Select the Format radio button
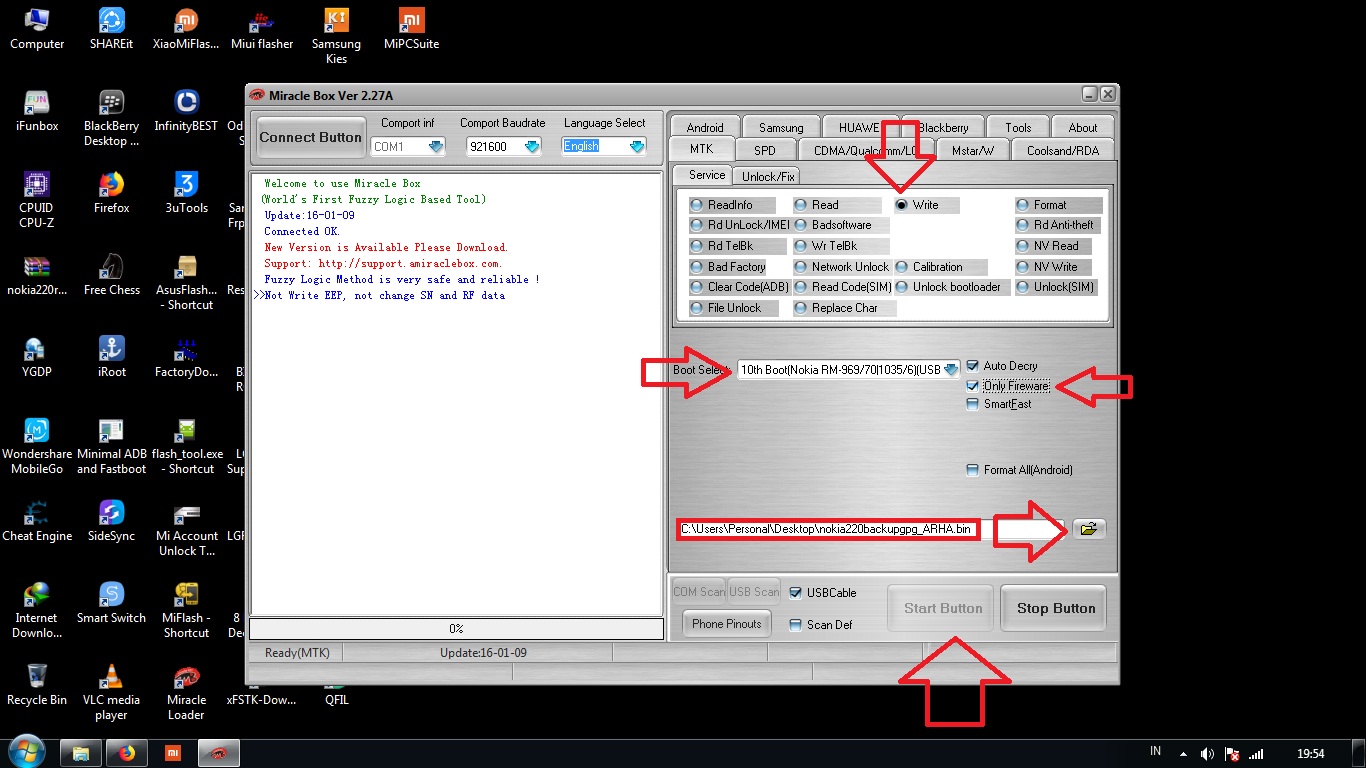 point(1022,204)
